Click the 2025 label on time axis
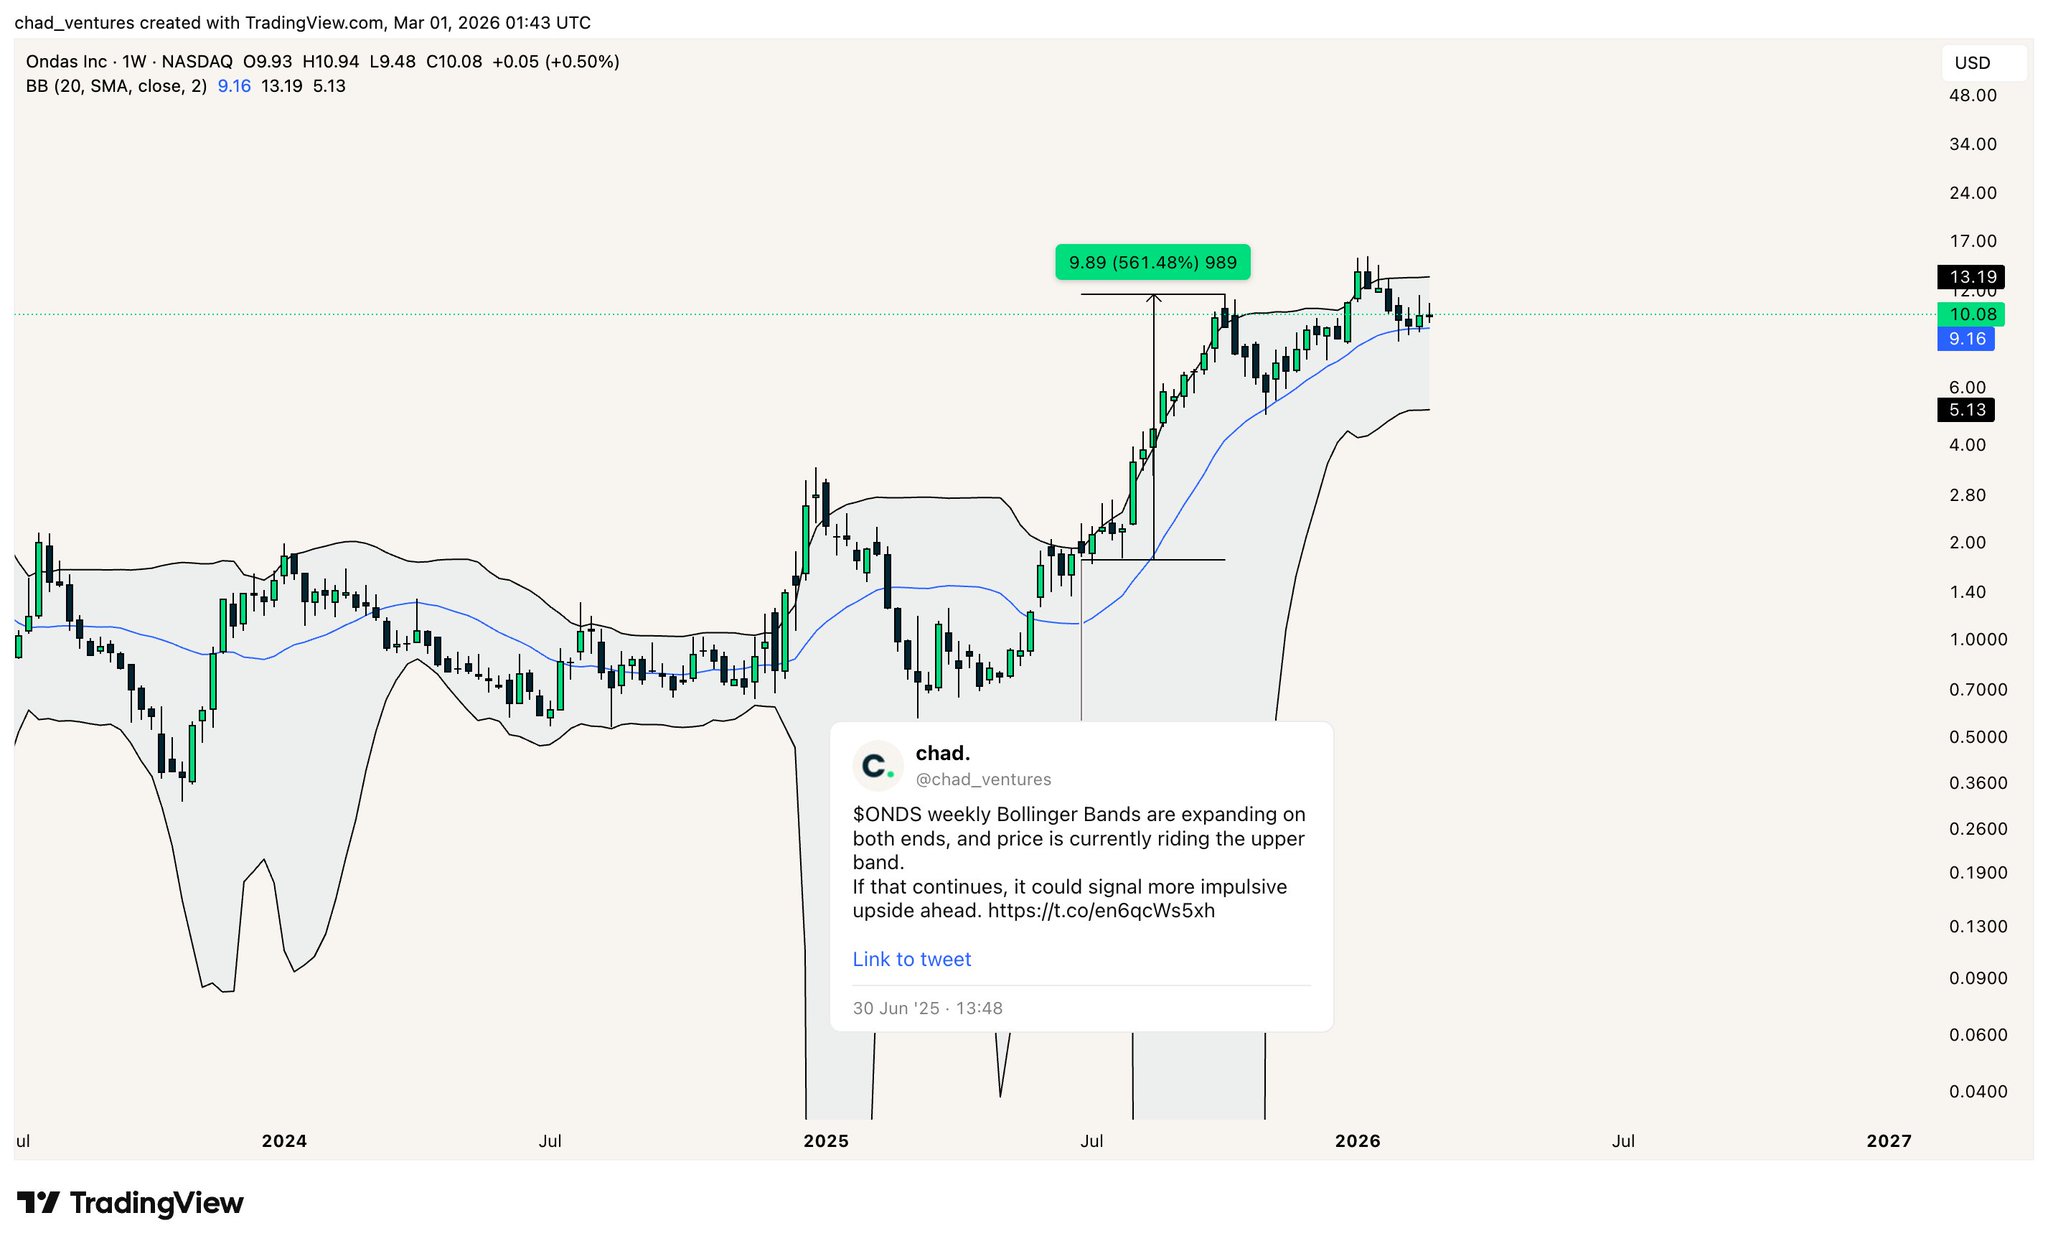2048x1246 pixels. coord(826,1141)
